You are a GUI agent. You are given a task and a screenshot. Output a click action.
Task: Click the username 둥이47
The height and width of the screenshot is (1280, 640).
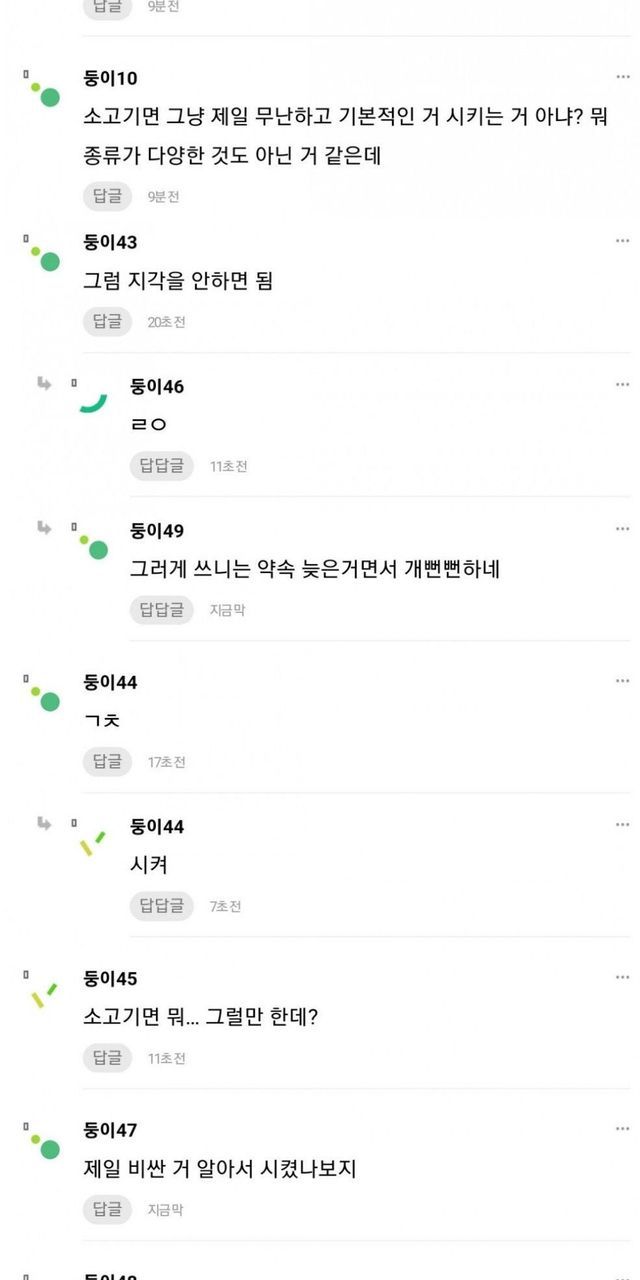[110, 1130]
